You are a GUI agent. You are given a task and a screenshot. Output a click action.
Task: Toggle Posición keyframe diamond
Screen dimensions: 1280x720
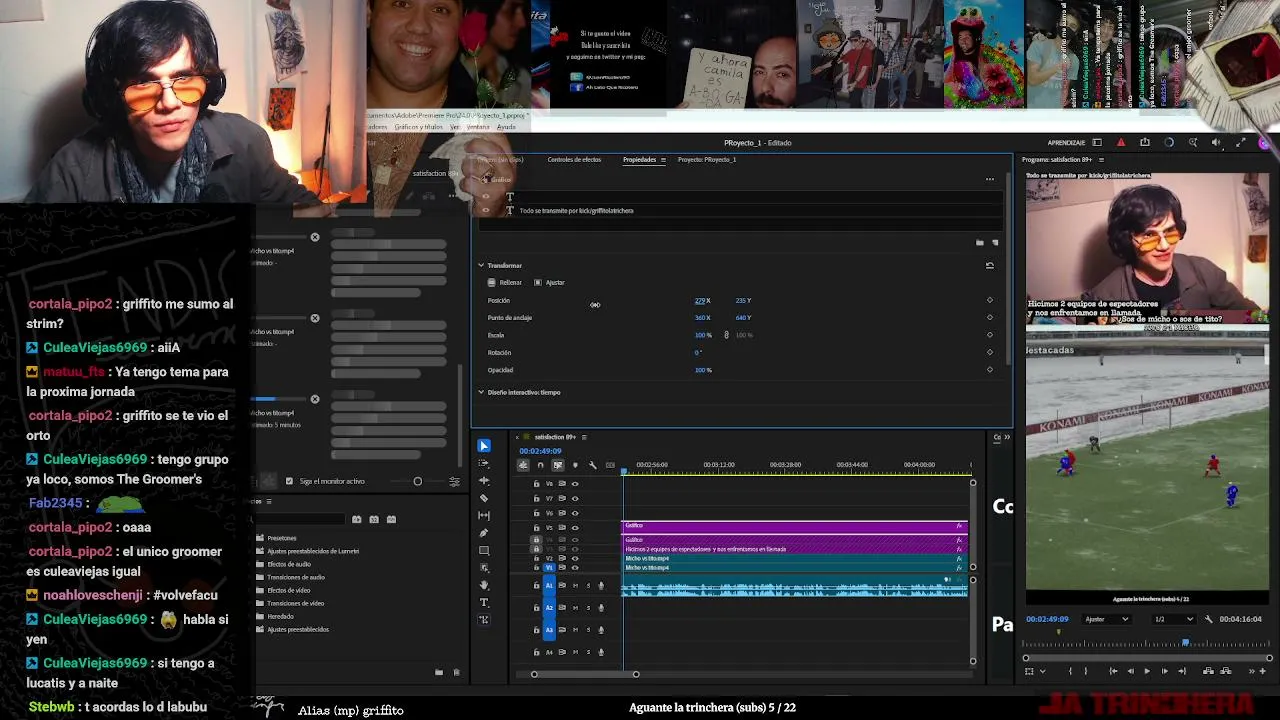pos(990,300)
